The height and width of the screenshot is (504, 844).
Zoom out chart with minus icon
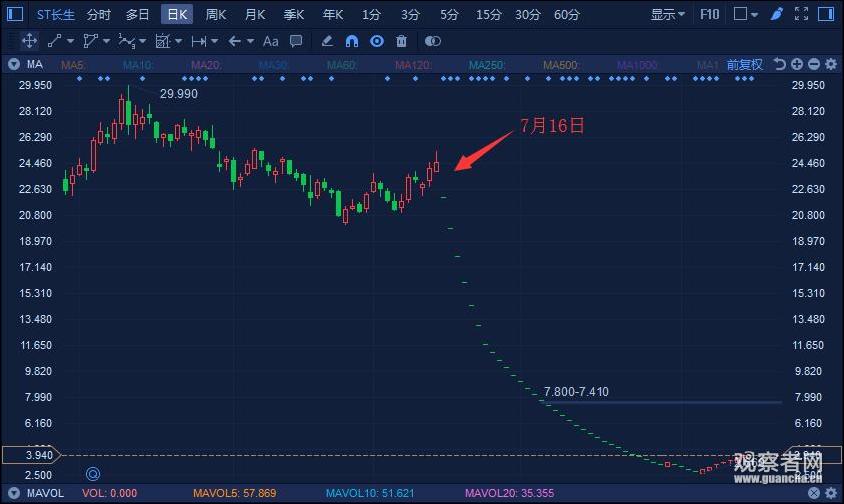coord(814,65)
